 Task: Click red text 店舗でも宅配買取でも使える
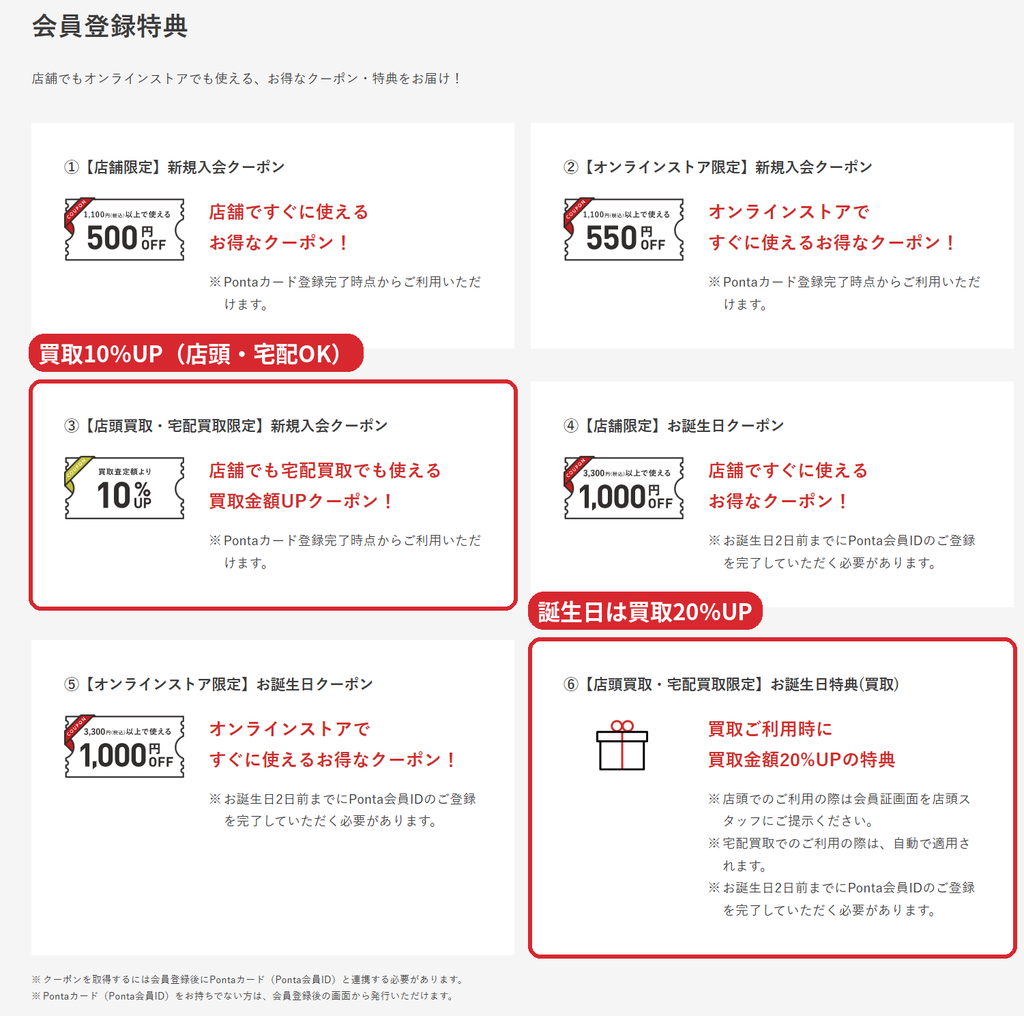325,470
